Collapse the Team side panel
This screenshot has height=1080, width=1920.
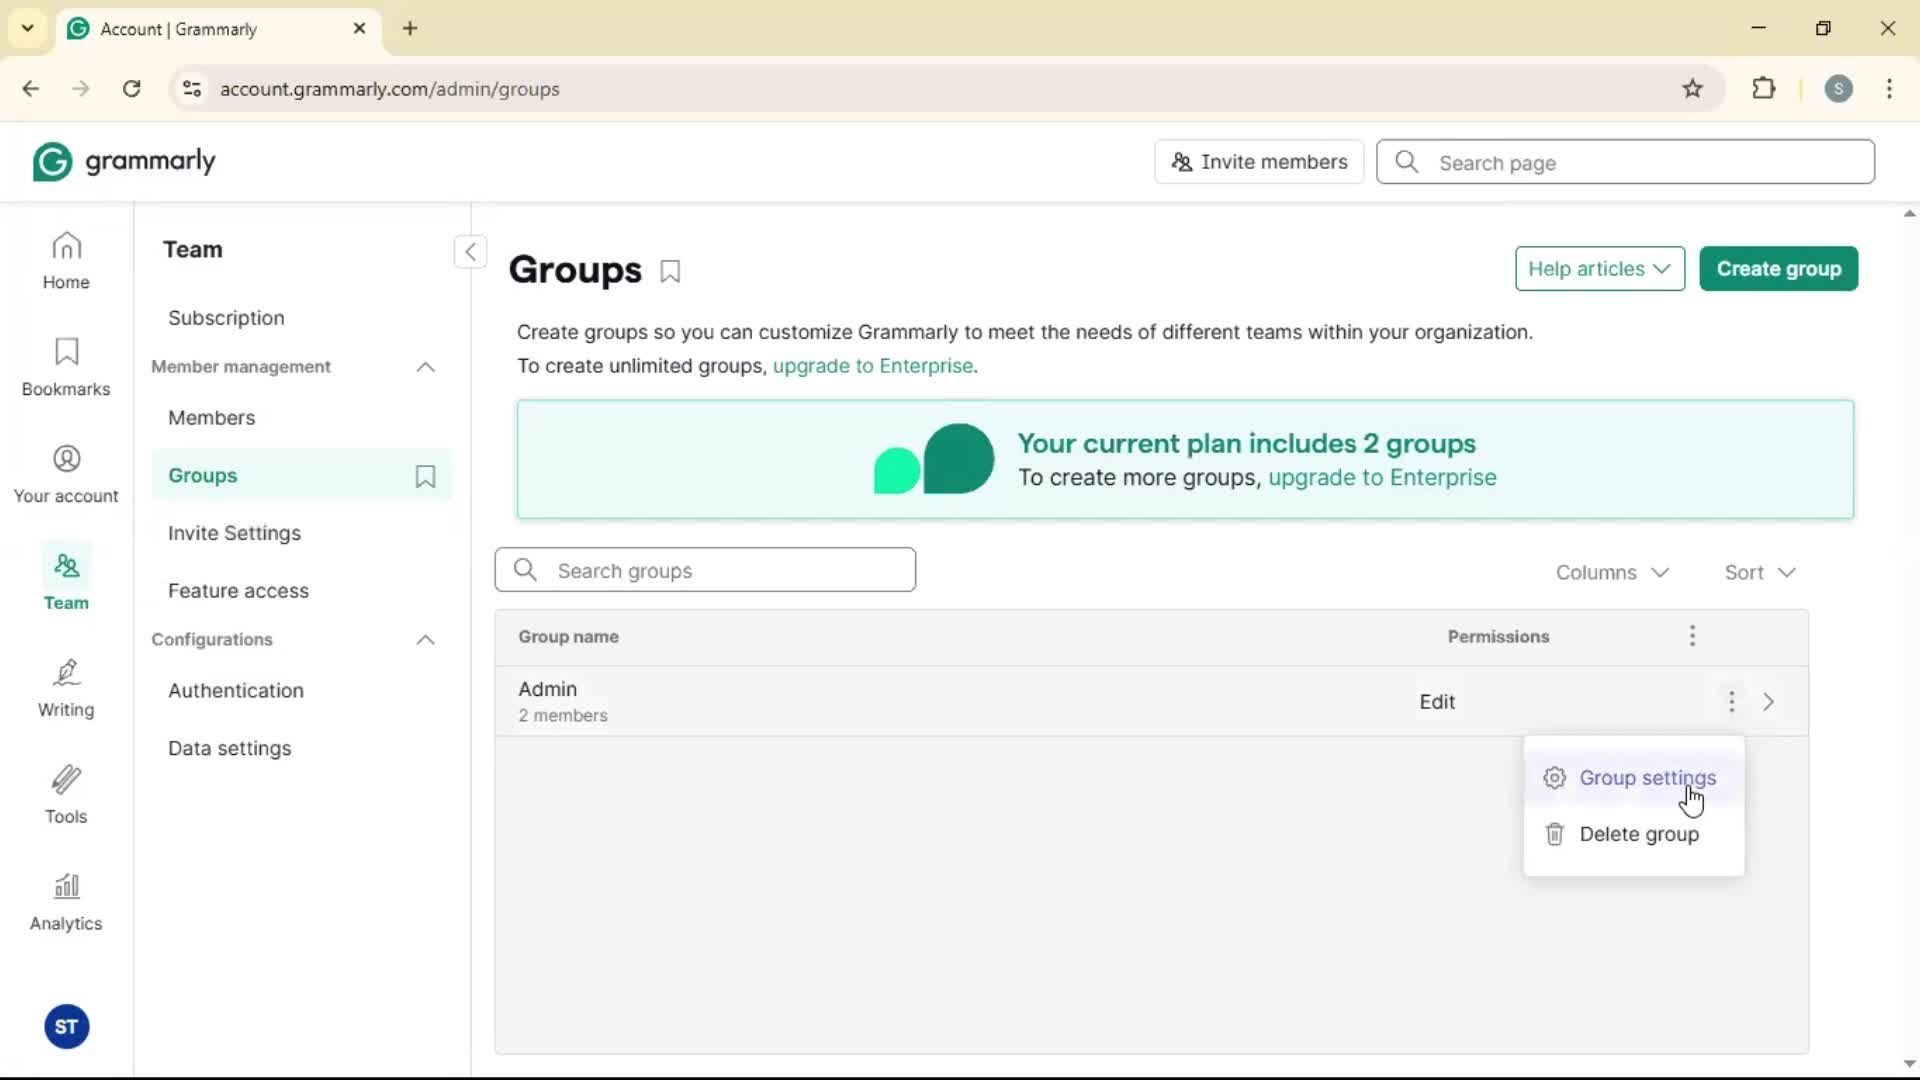[x=470, y=251]
